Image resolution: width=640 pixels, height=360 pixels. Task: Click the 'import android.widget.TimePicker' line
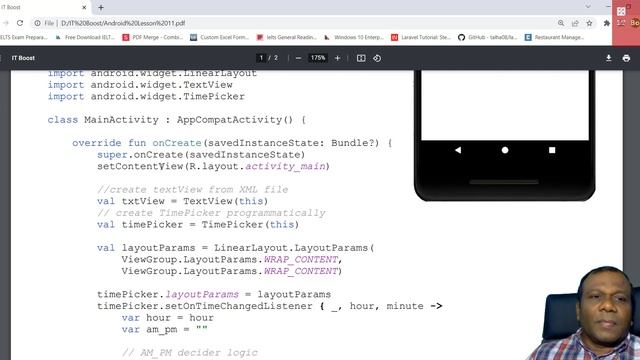pyautogui.click(x=146, y=97)
